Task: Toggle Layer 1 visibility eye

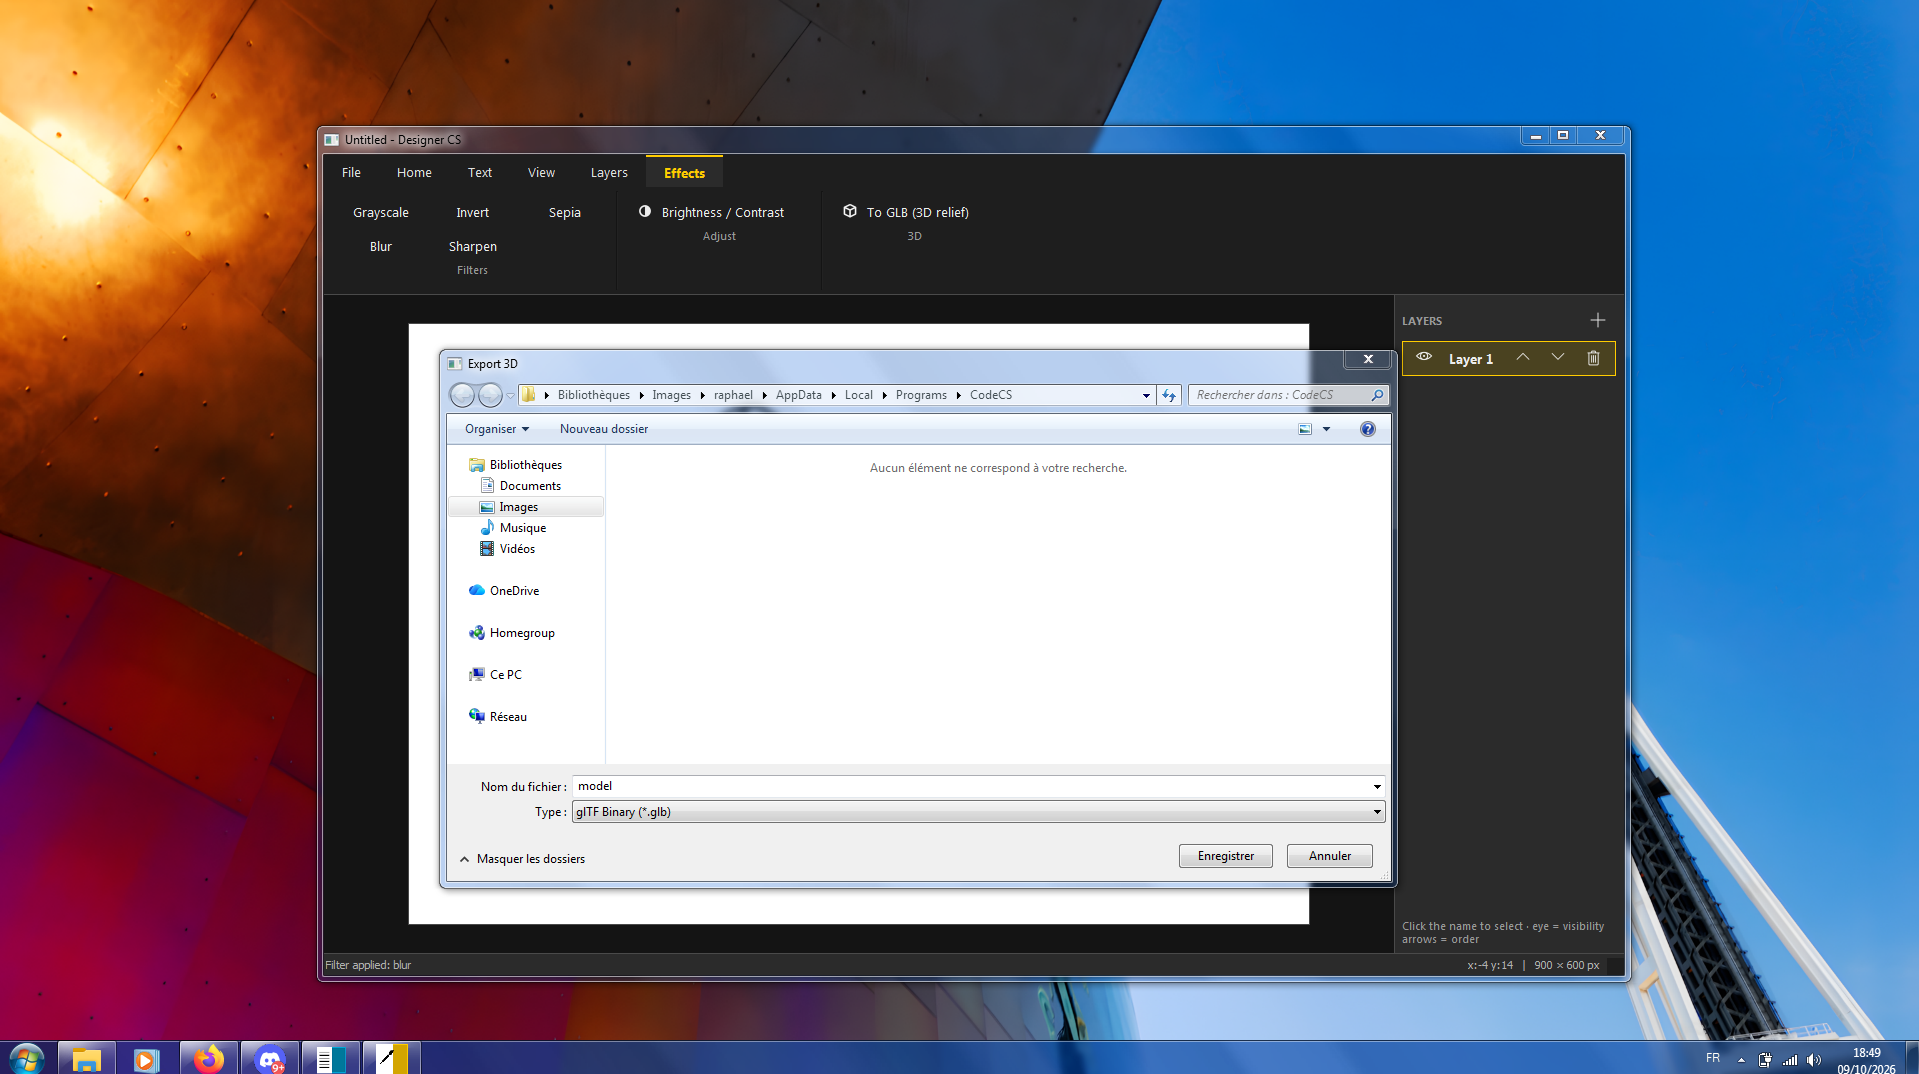Action: pos(1424,357)
